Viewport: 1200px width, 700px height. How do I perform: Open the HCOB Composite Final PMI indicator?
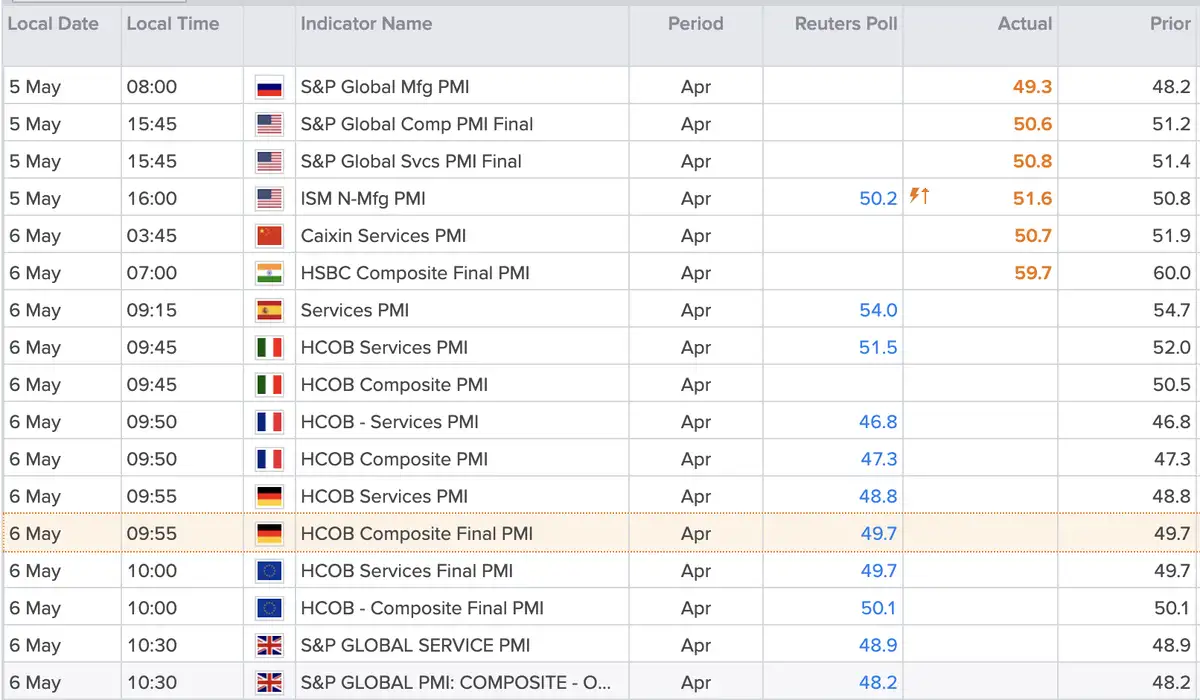click(x=417, y=534)
